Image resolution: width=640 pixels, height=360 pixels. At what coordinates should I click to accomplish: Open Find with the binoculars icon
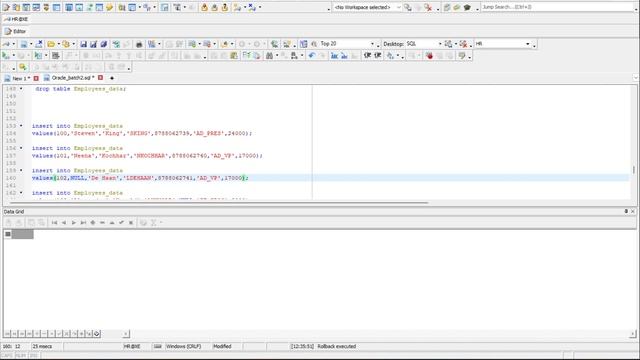coord(269,56)
